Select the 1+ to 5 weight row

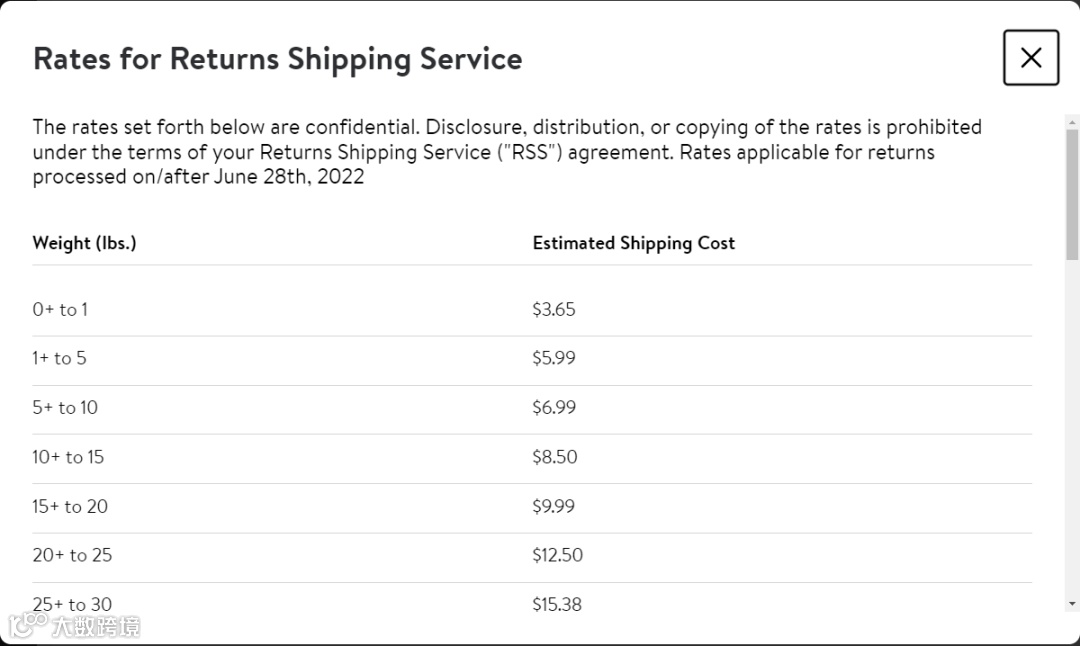tap(59, 358)
